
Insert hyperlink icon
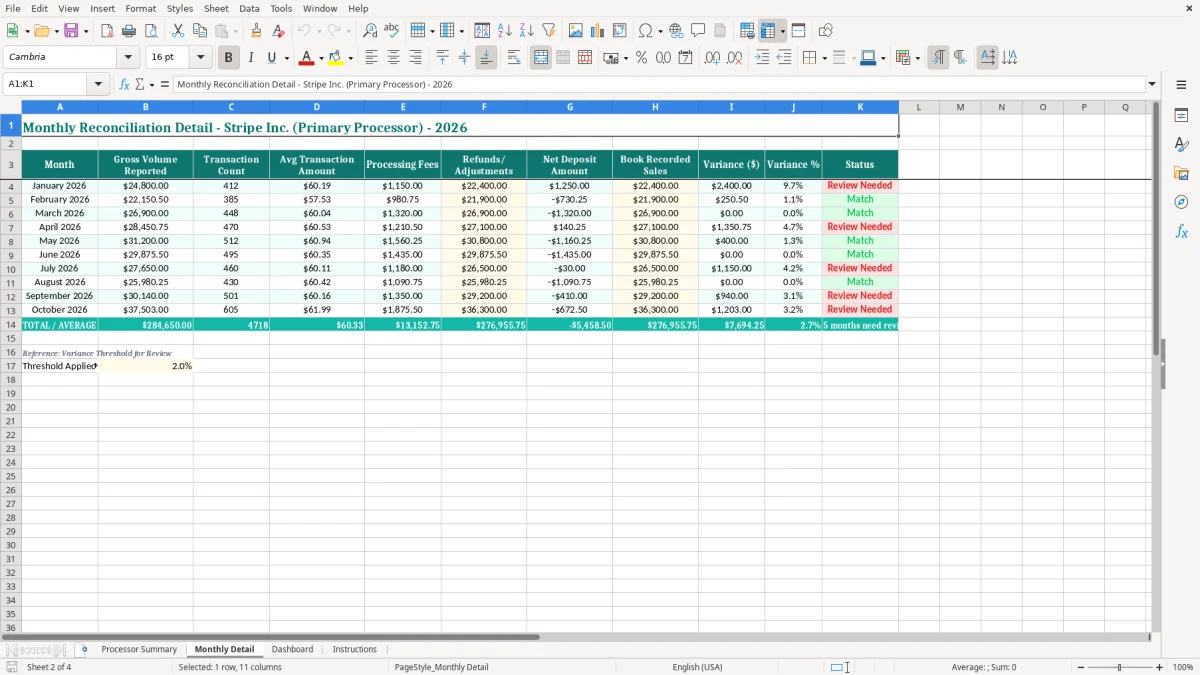coord(677,31)
